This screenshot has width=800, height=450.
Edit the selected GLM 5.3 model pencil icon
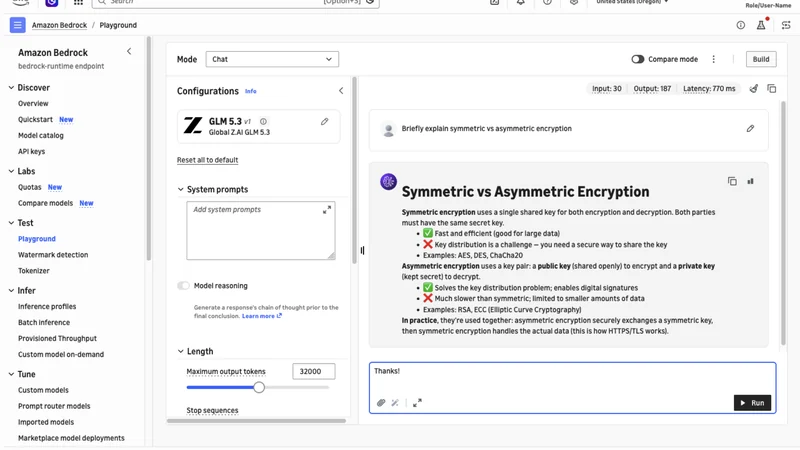coord(324,121)
